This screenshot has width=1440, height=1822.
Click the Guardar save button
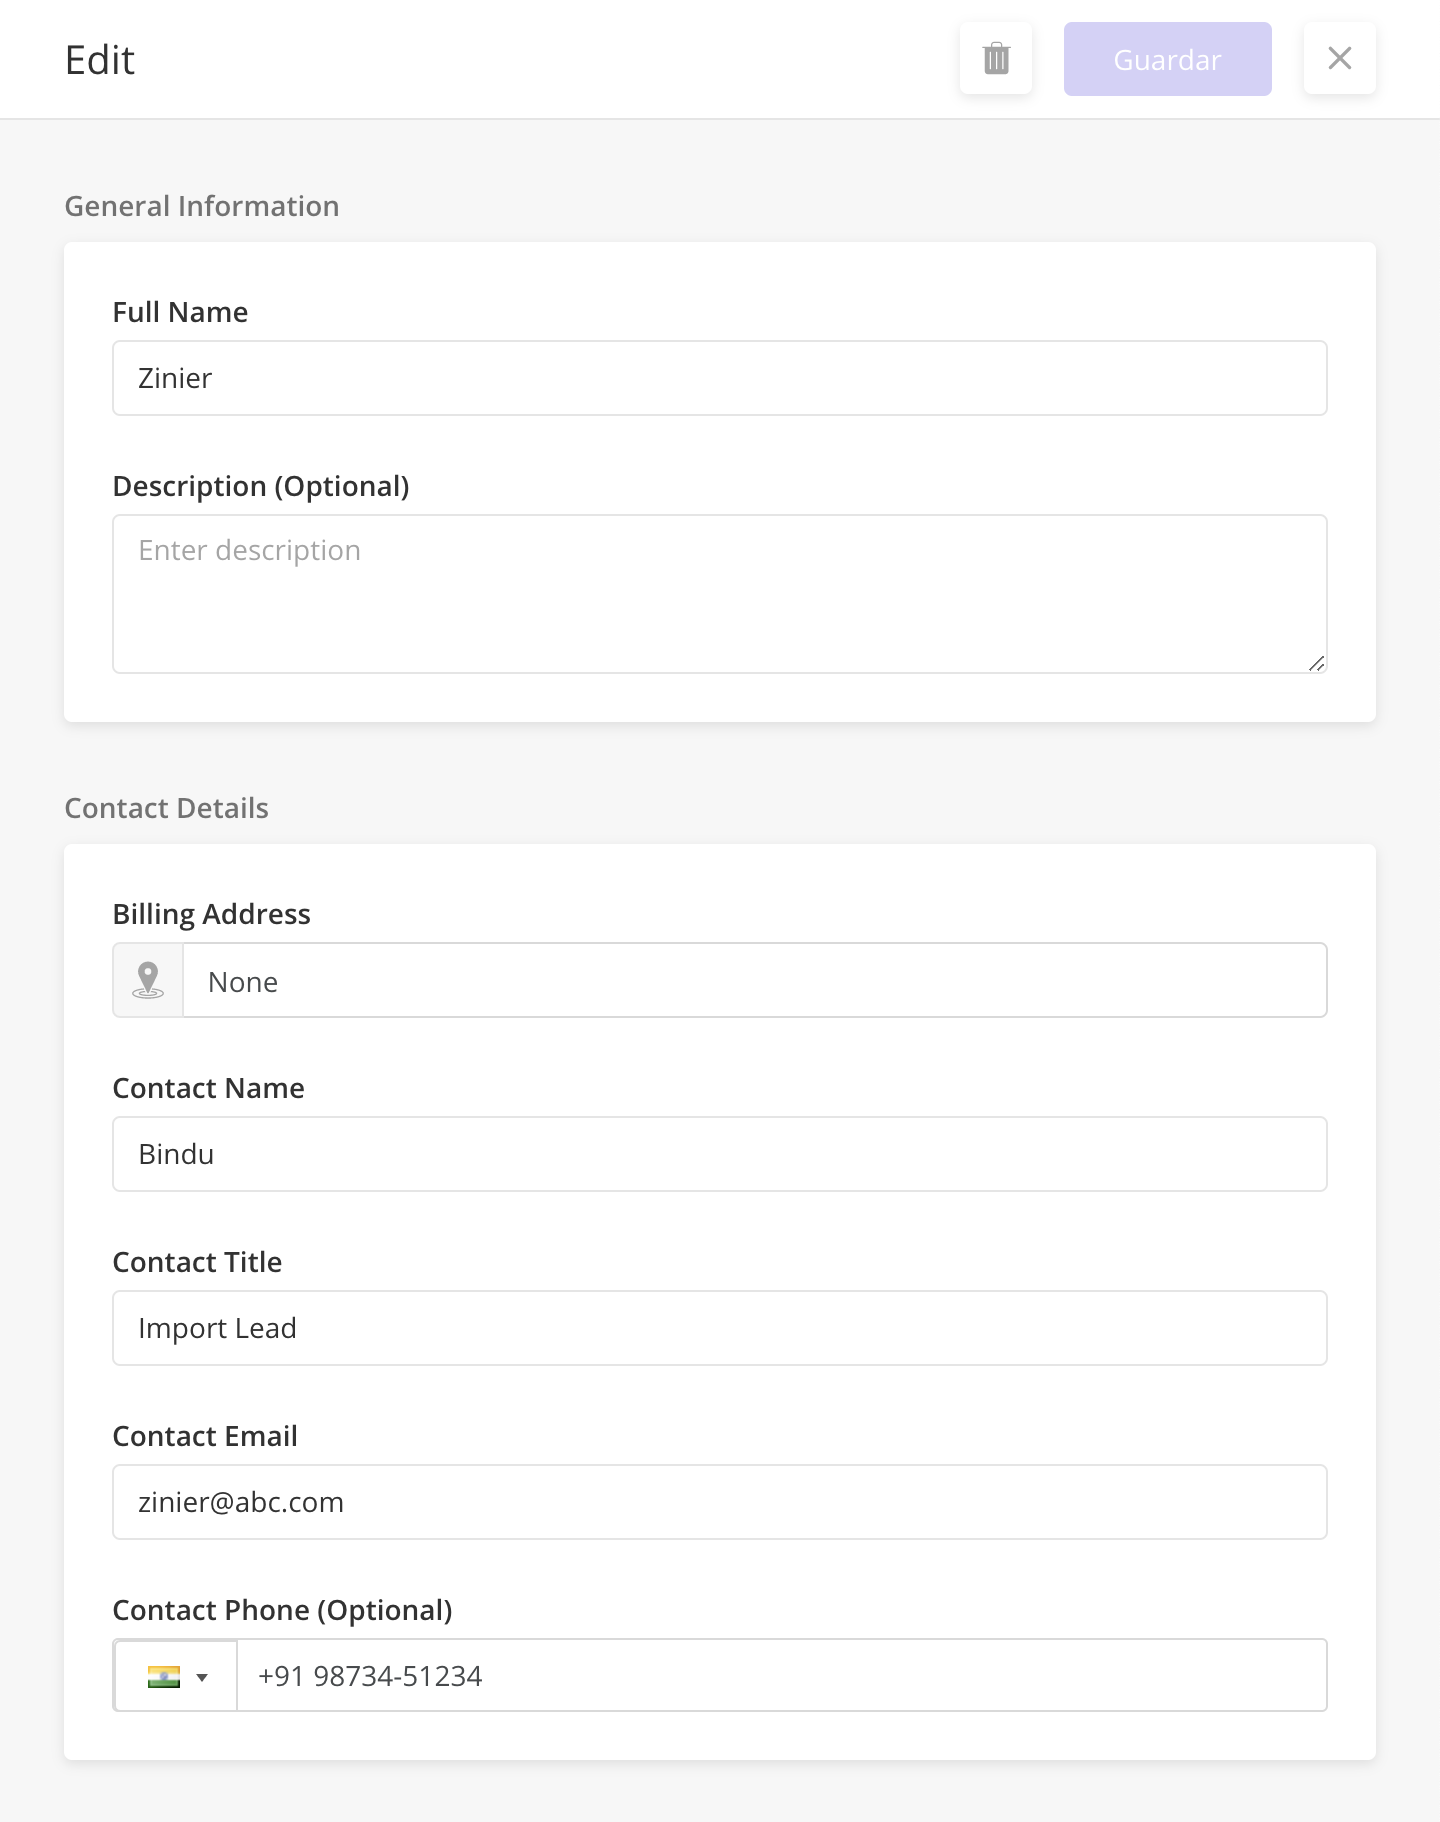click(1167, 59)
